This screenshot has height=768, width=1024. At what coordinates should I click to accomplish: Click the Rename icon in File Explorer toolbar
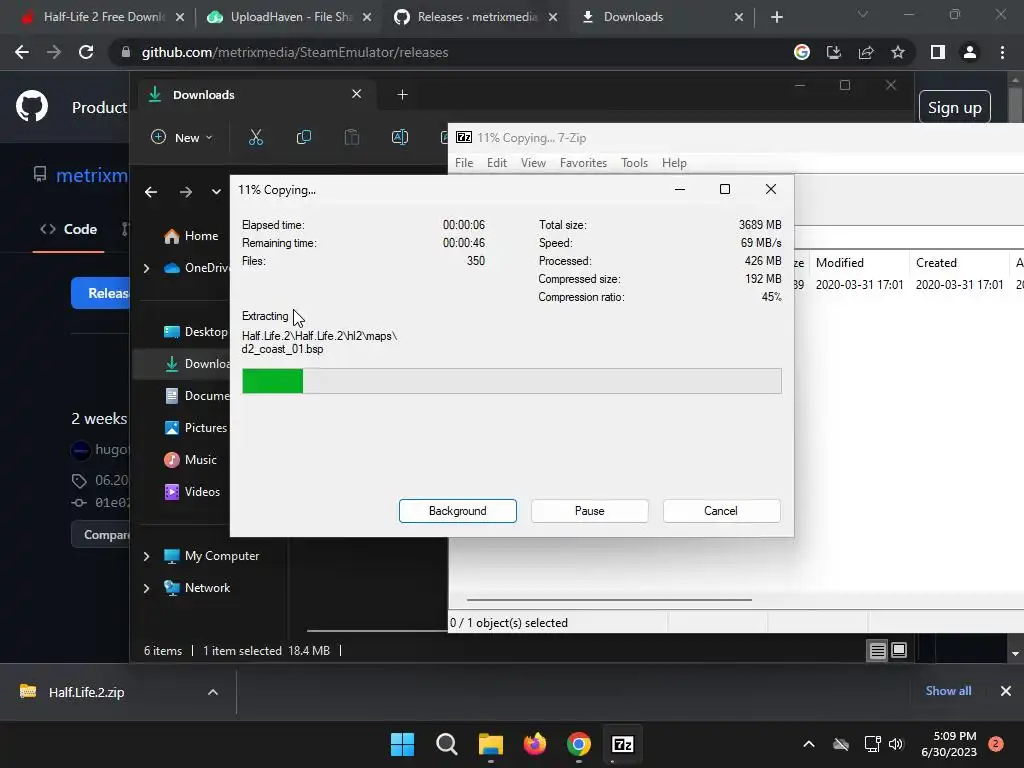(x=400, y=137)
